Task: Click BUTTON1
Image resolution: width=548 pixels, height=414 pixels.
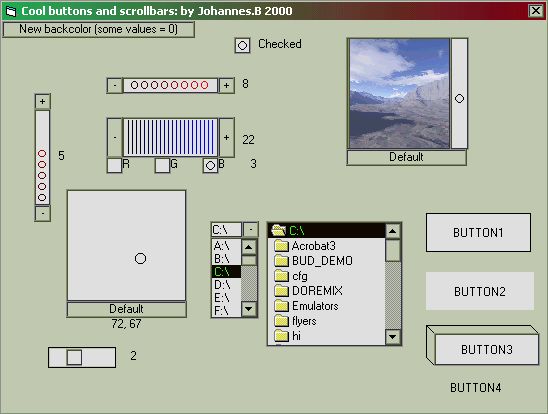Action: coord(478,233)
